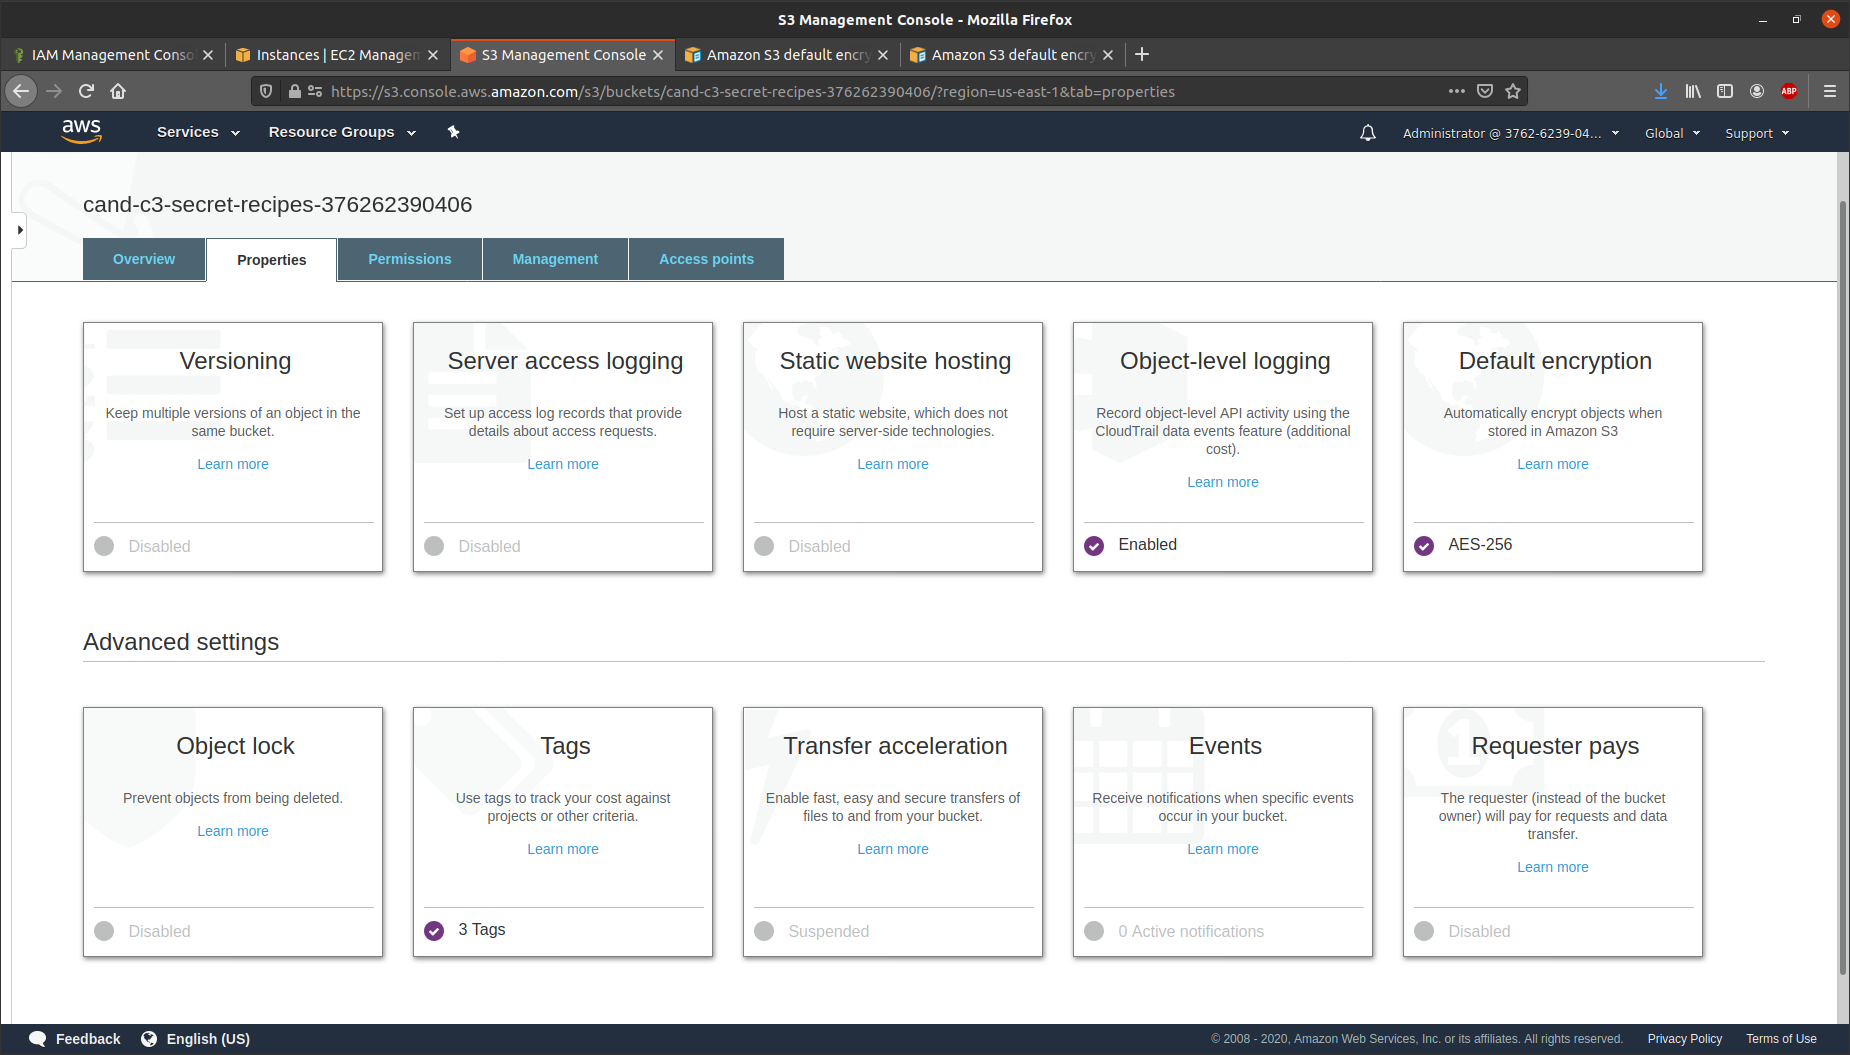Click the Firefox home icon
This screenshot has height=1055, width=1850.
(118, 91)
